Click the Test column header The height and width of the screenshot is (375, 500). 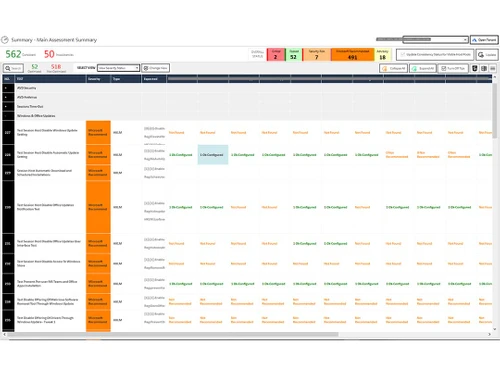(50, 79)
